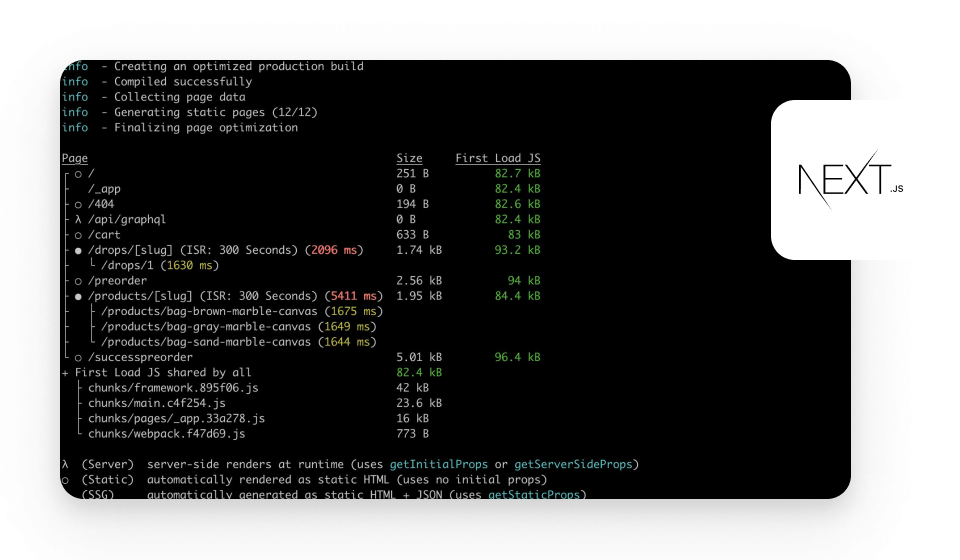This screenshot has height=560, width=960.
Task: Click the chunks/webpack.f47d69.js entry
Action: click(166, 434)
